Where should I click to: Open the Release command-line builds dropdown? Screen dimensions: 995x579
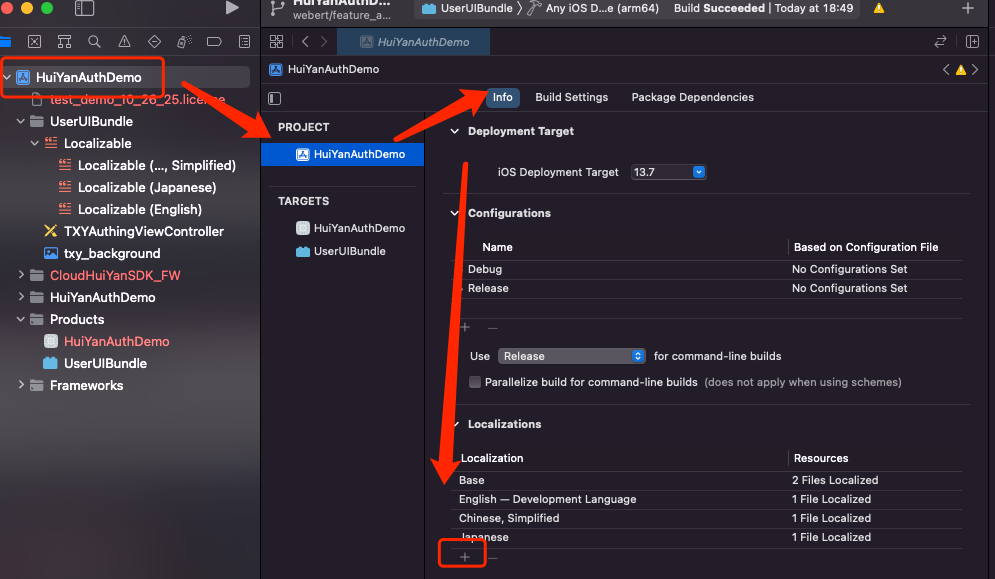pyautogui.click(x=572, y=356)
